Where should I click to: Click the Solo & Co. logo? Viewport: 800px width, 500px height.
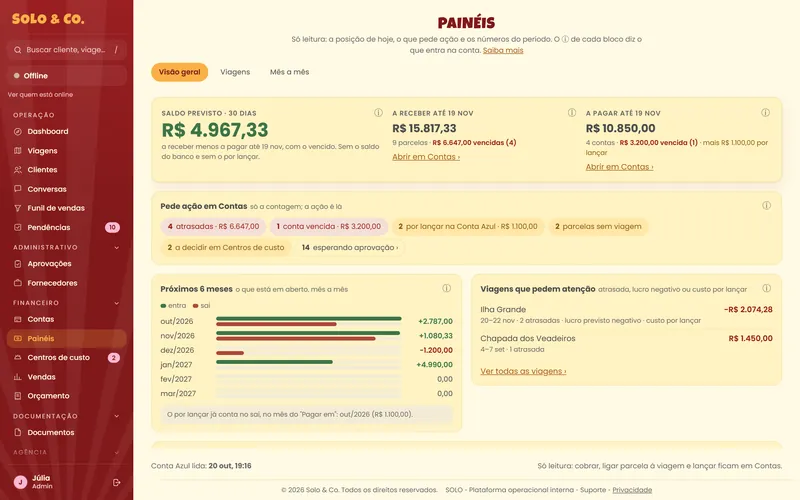[x=48, y=19]
